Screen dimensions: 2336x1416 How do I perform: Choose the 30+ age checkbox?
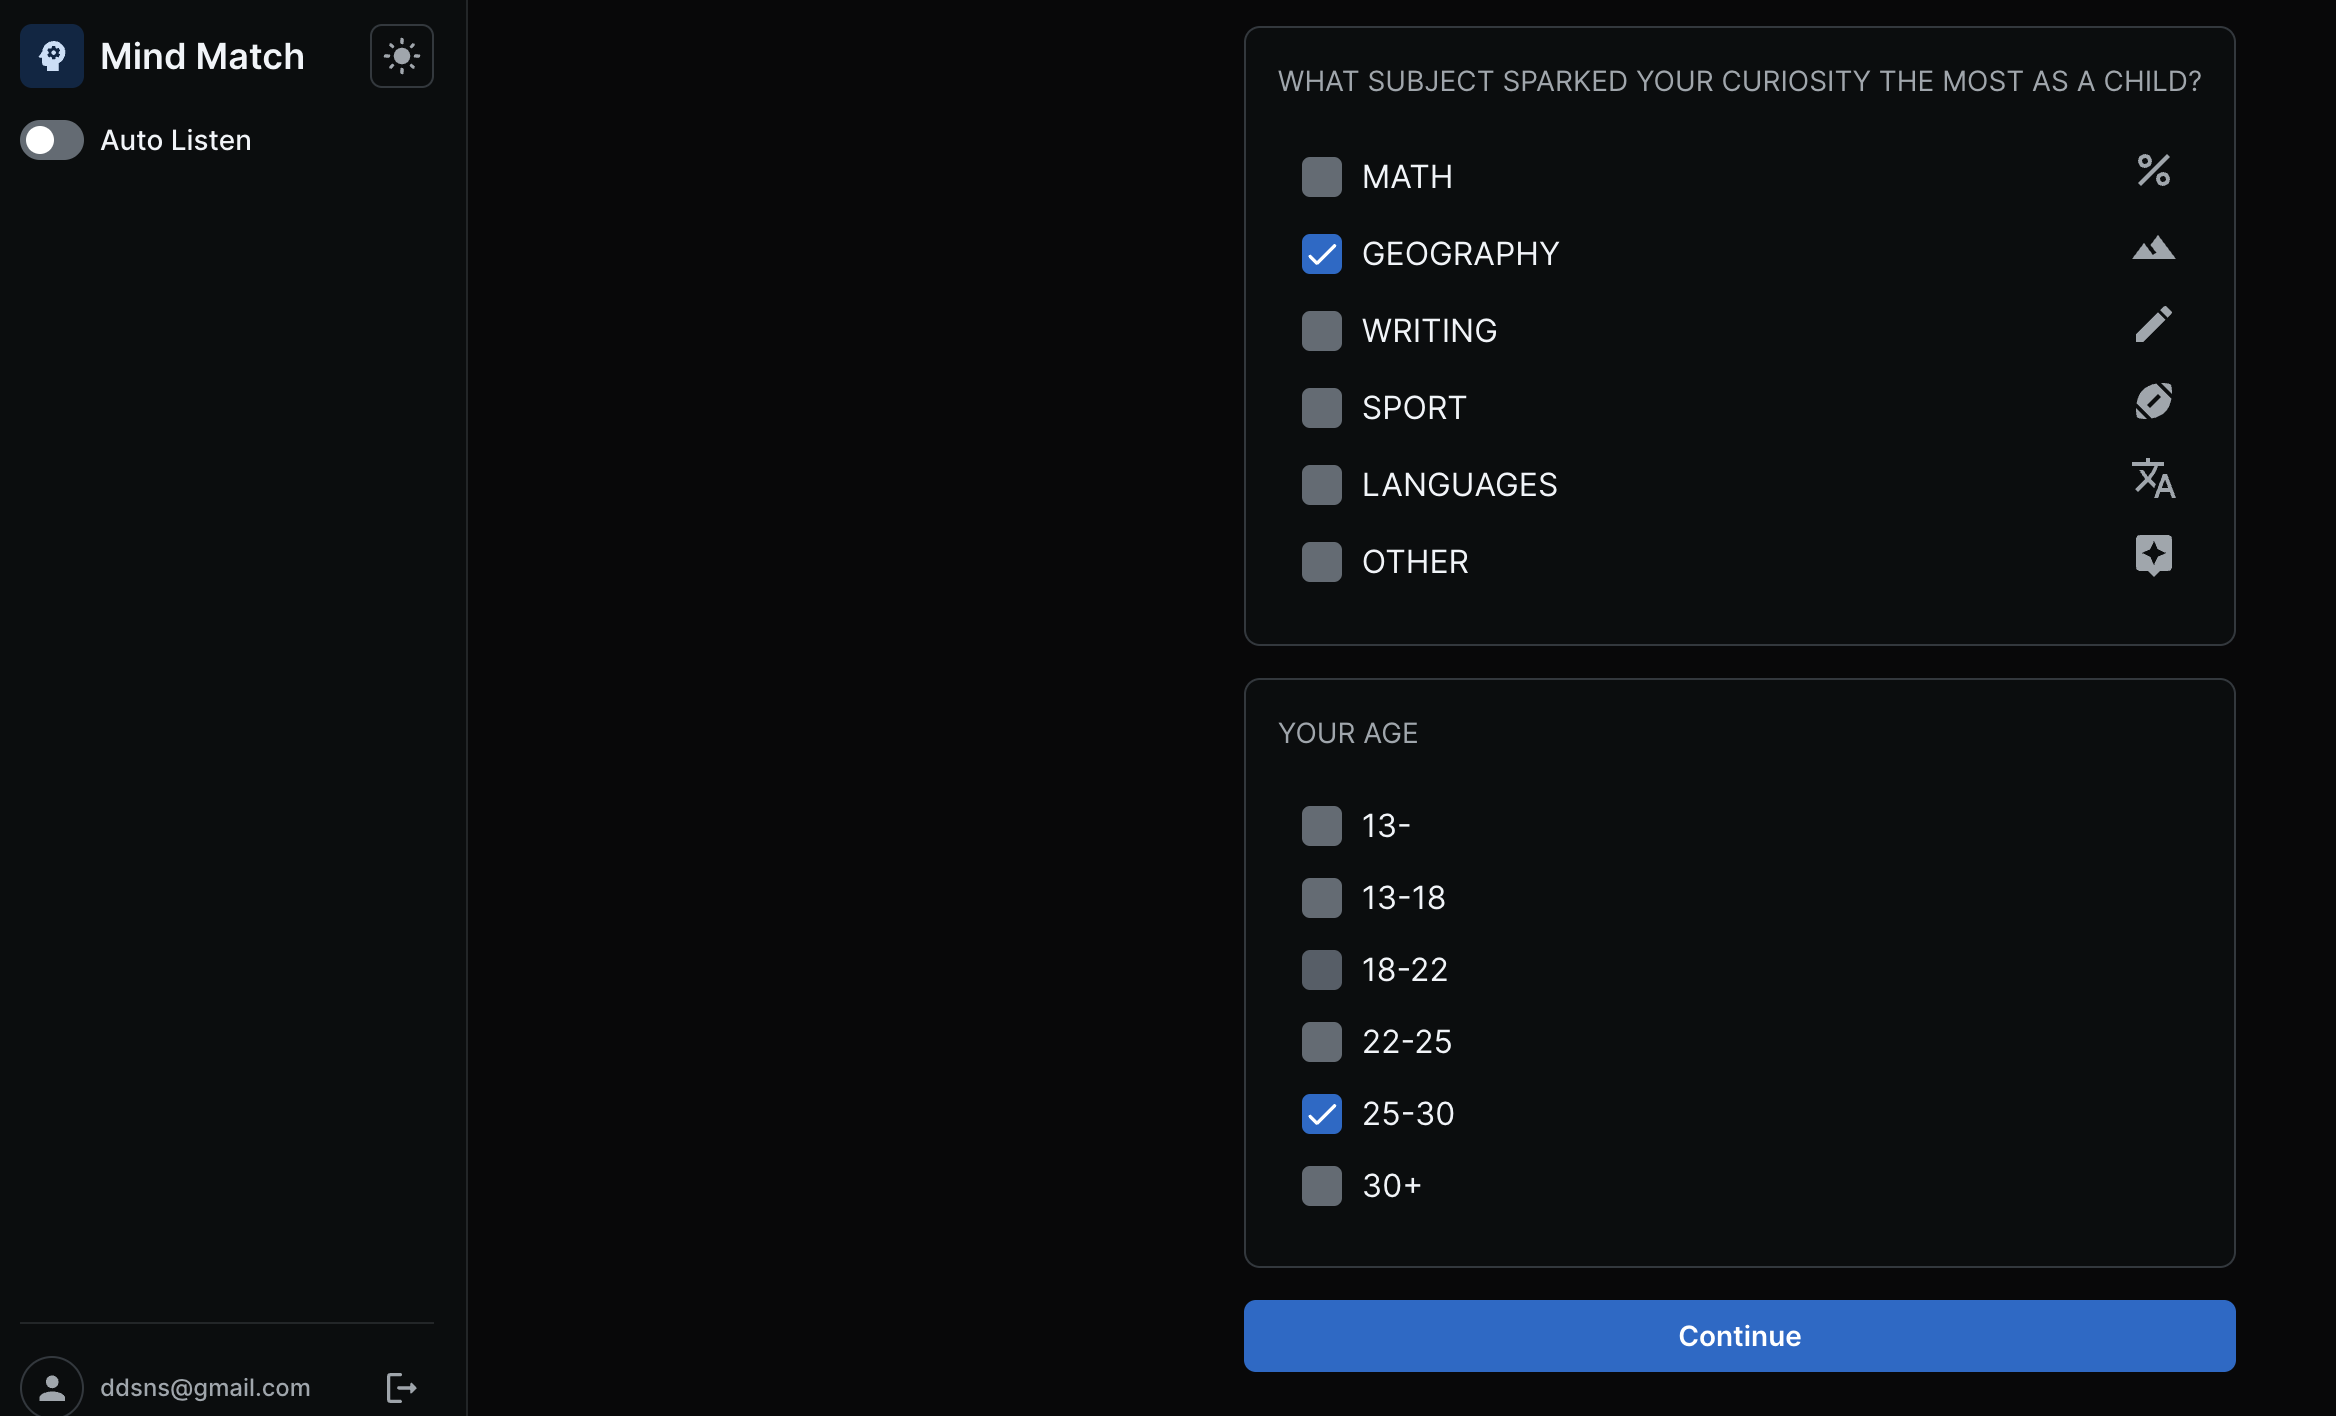point(1321,1186)
